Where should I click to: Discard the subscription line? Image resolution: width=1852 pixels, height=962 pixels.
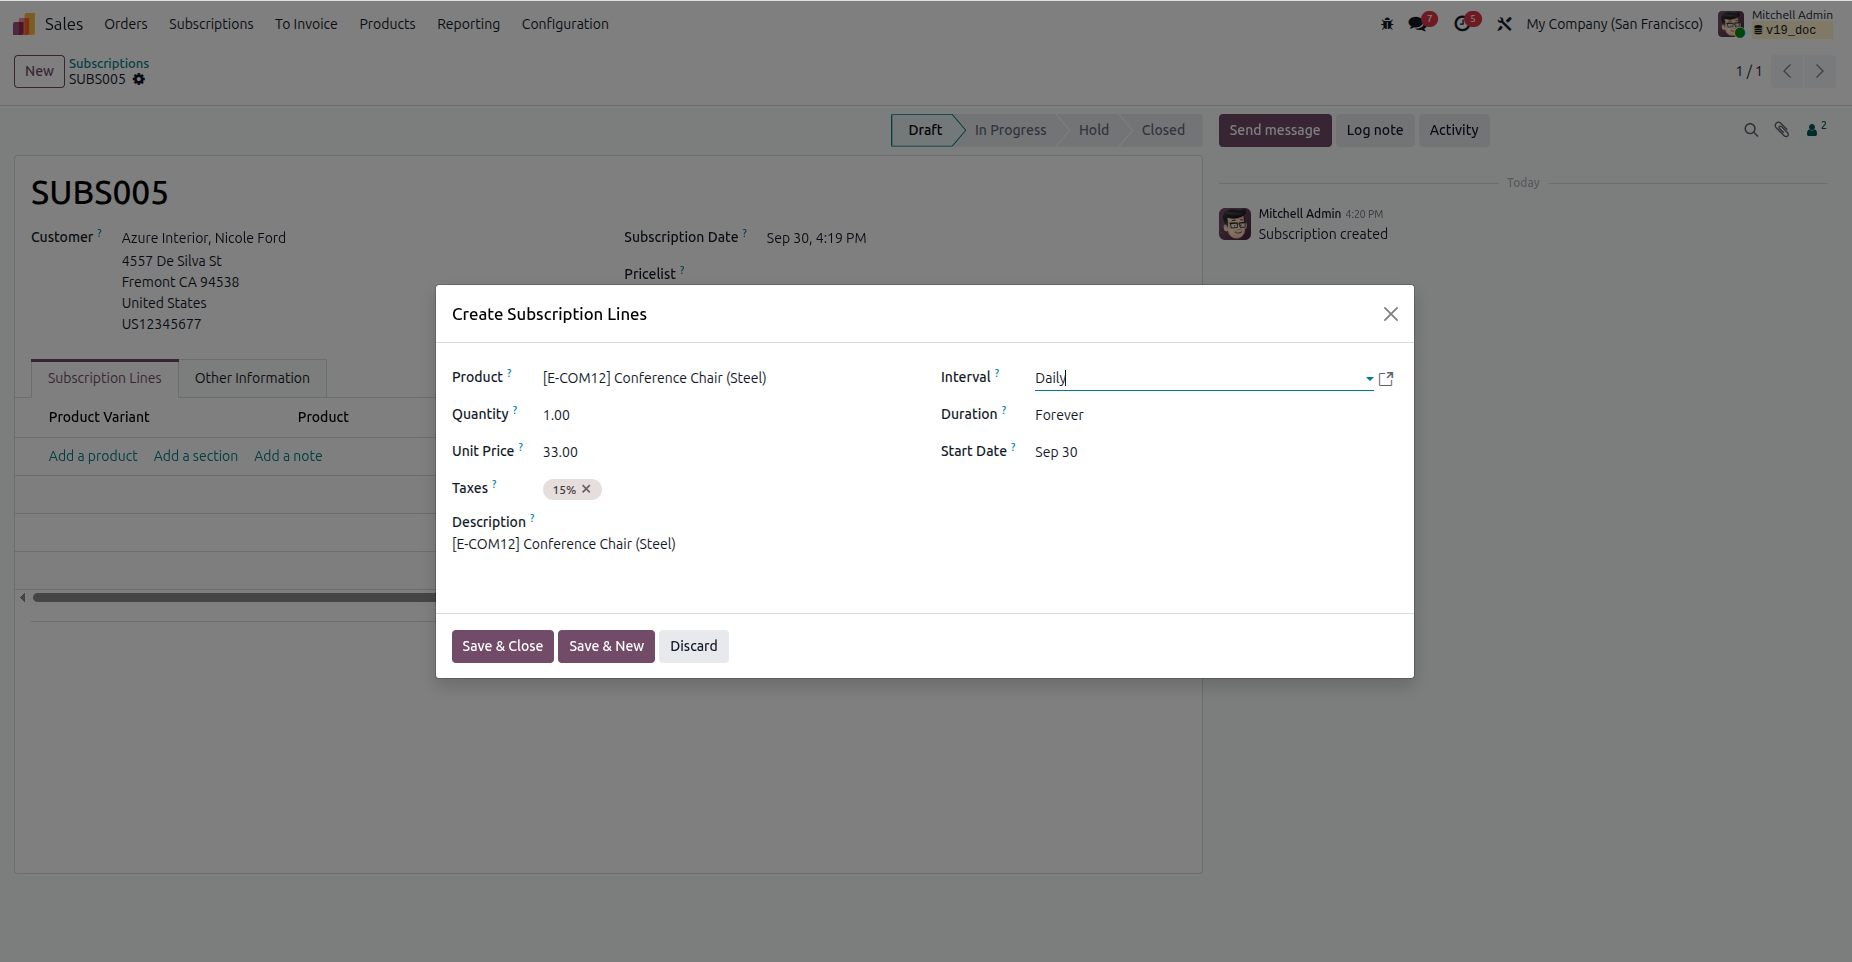pos(694,646)
